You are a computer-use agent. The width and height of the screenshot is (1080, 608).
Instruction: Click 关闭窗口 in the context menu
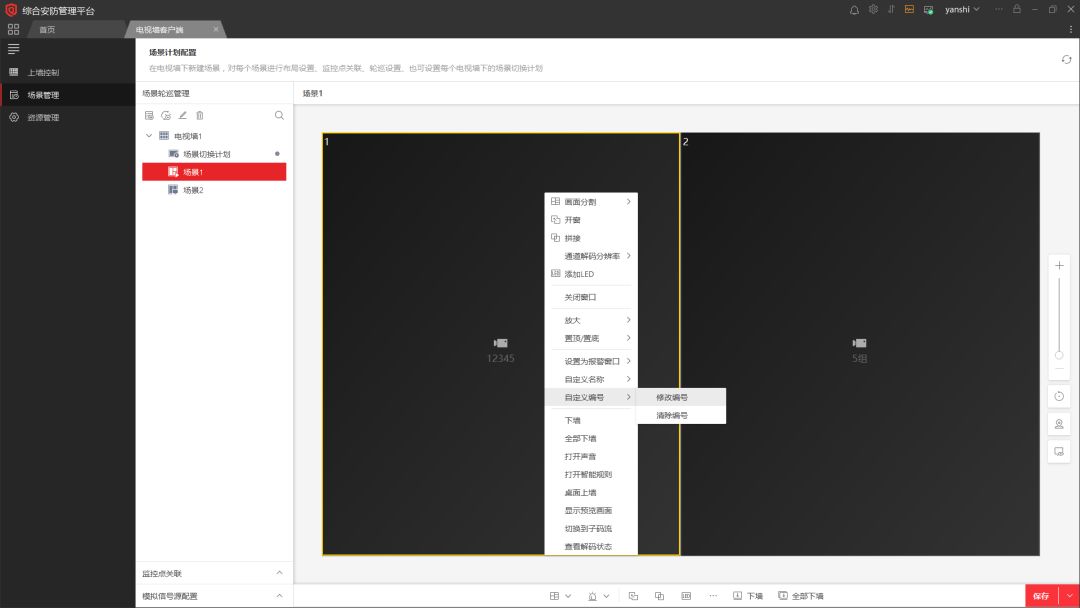tap(580, 297)
